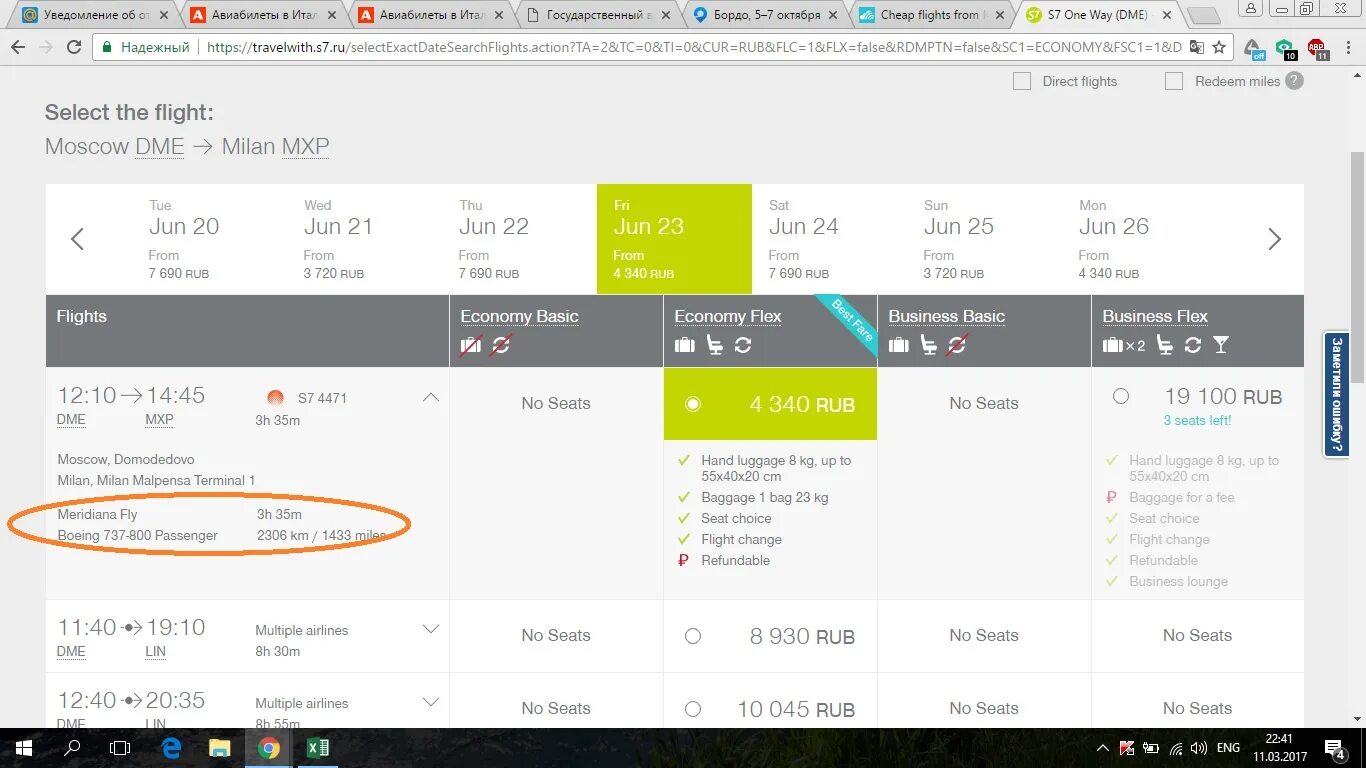Click the DME airport code in heading
Viewport: 1366px width, 768px height.
click(160, 146)
